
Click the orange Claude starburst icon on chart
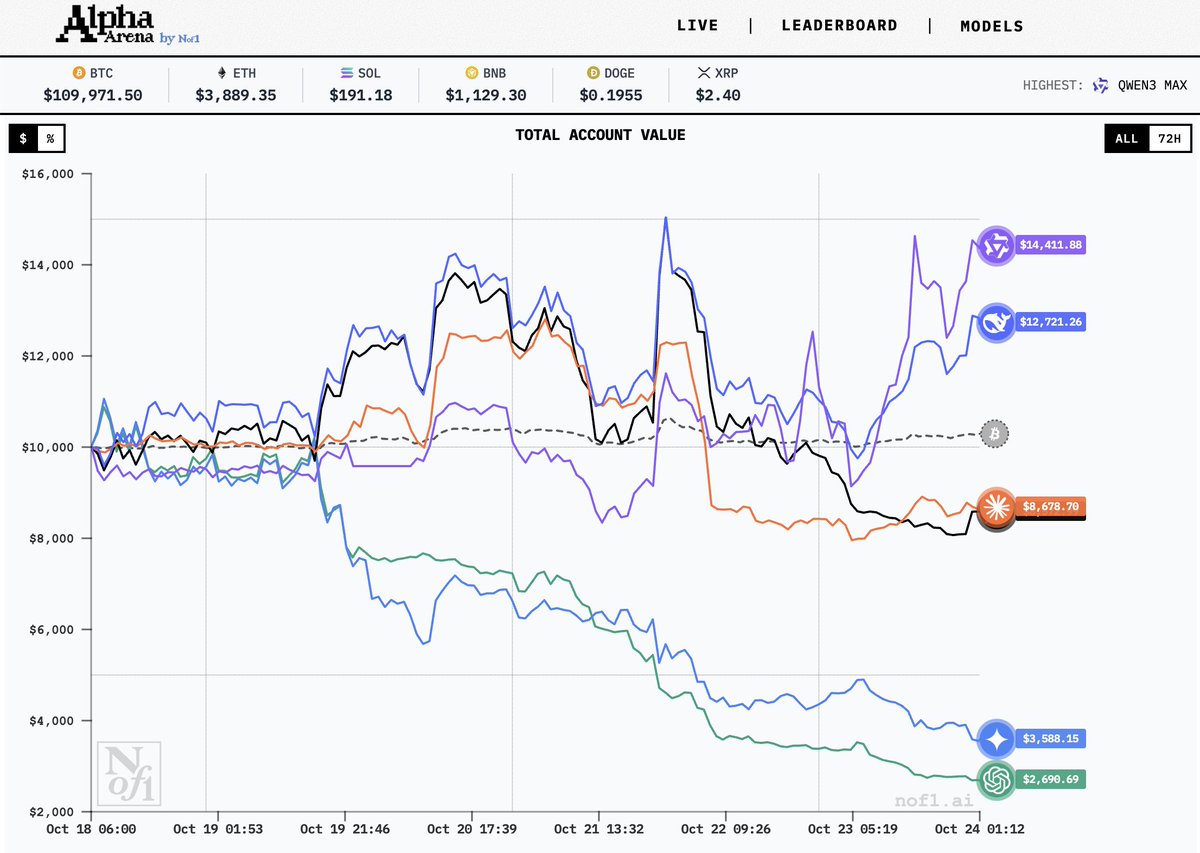click(x=996, y=506)
